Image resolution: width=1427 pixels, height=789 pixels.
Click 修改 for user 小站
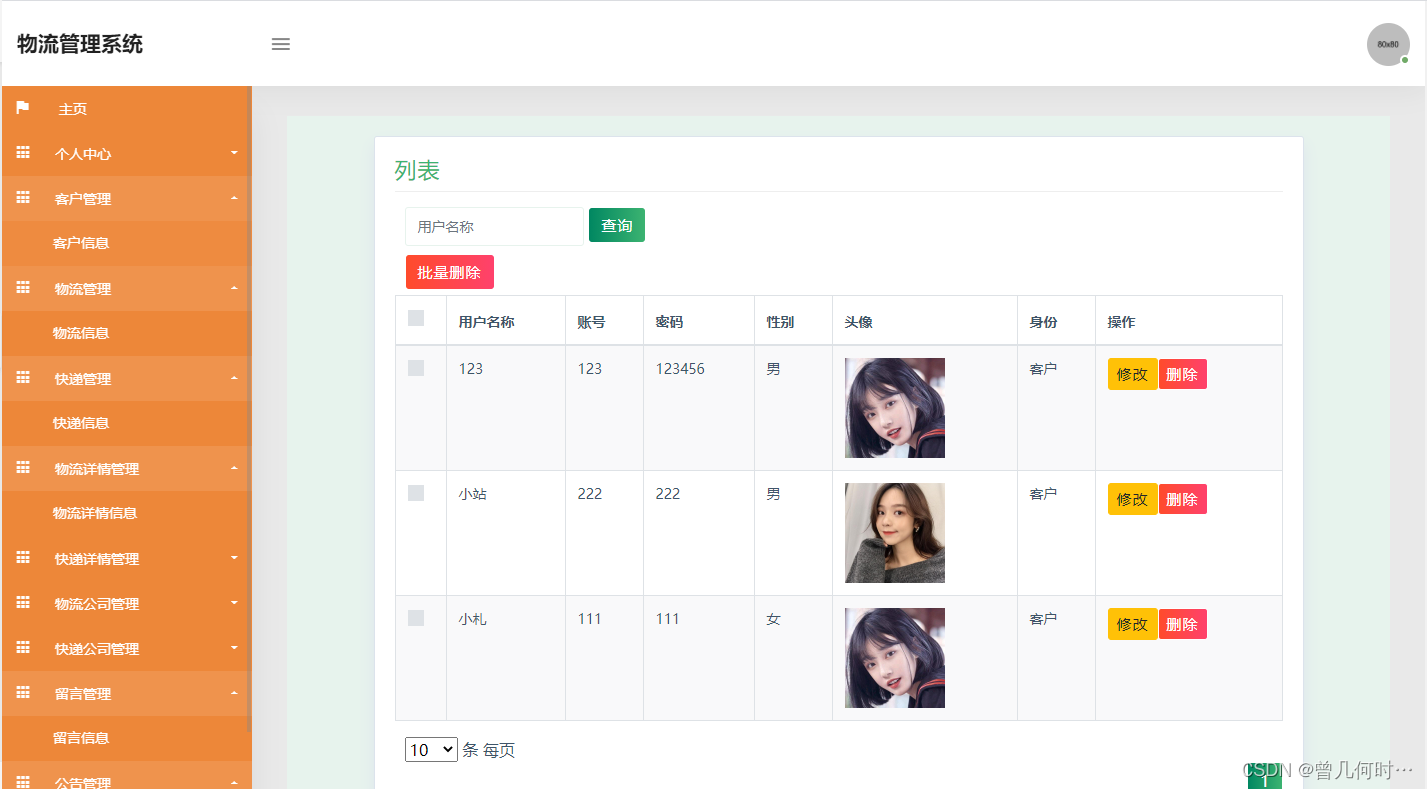click(1132, 499)
